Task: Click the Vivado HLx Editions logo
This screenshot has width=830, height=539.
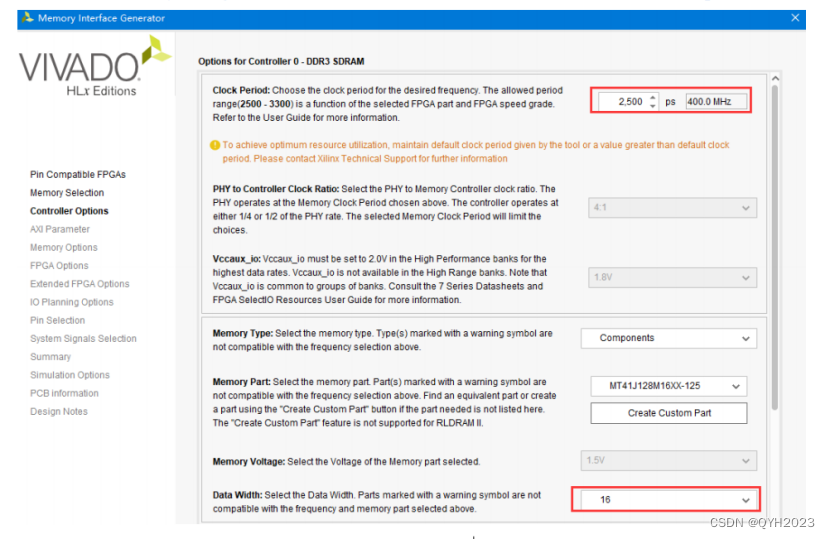Action: pyautogui.click(x=95, y=67)
